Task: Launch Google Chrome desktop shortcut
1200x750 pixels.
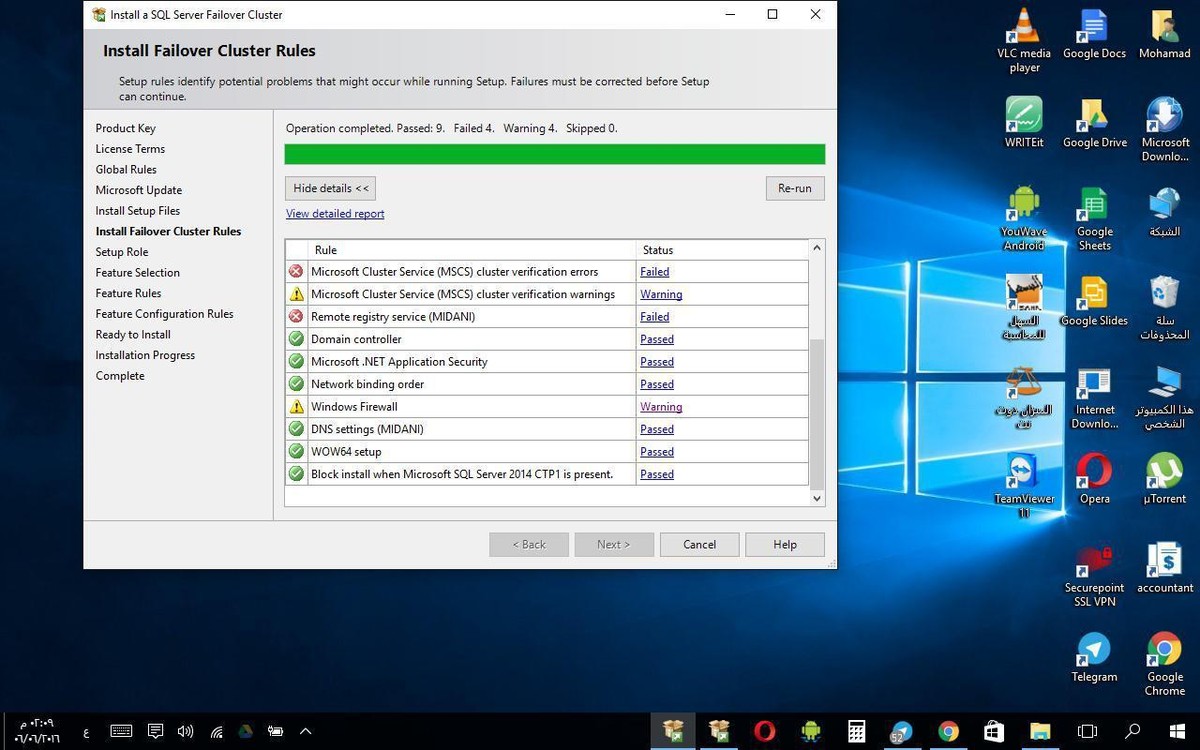Action: 1165,664
